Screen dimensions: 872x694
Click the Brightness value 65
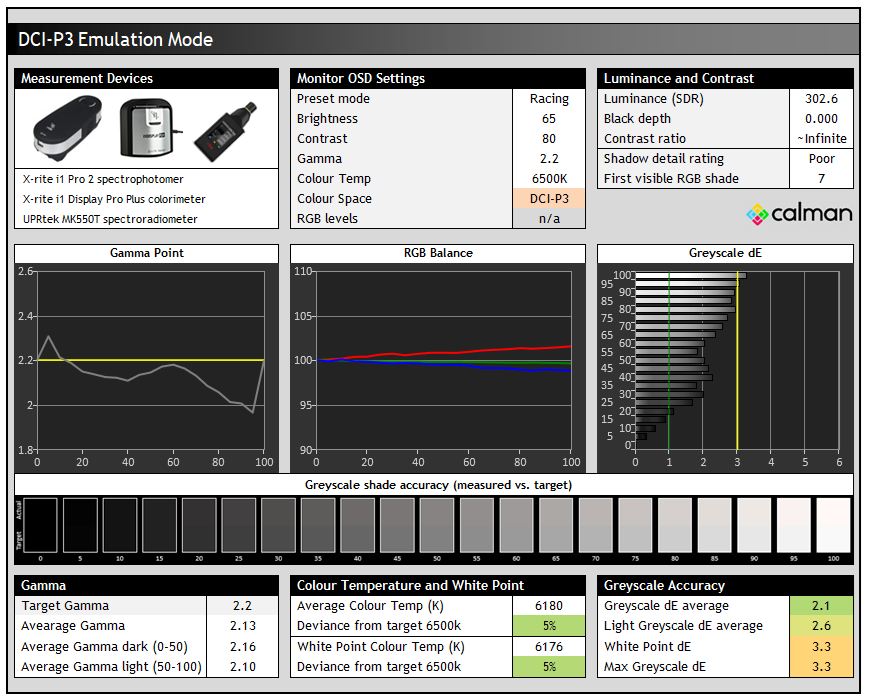click(548, 119)
